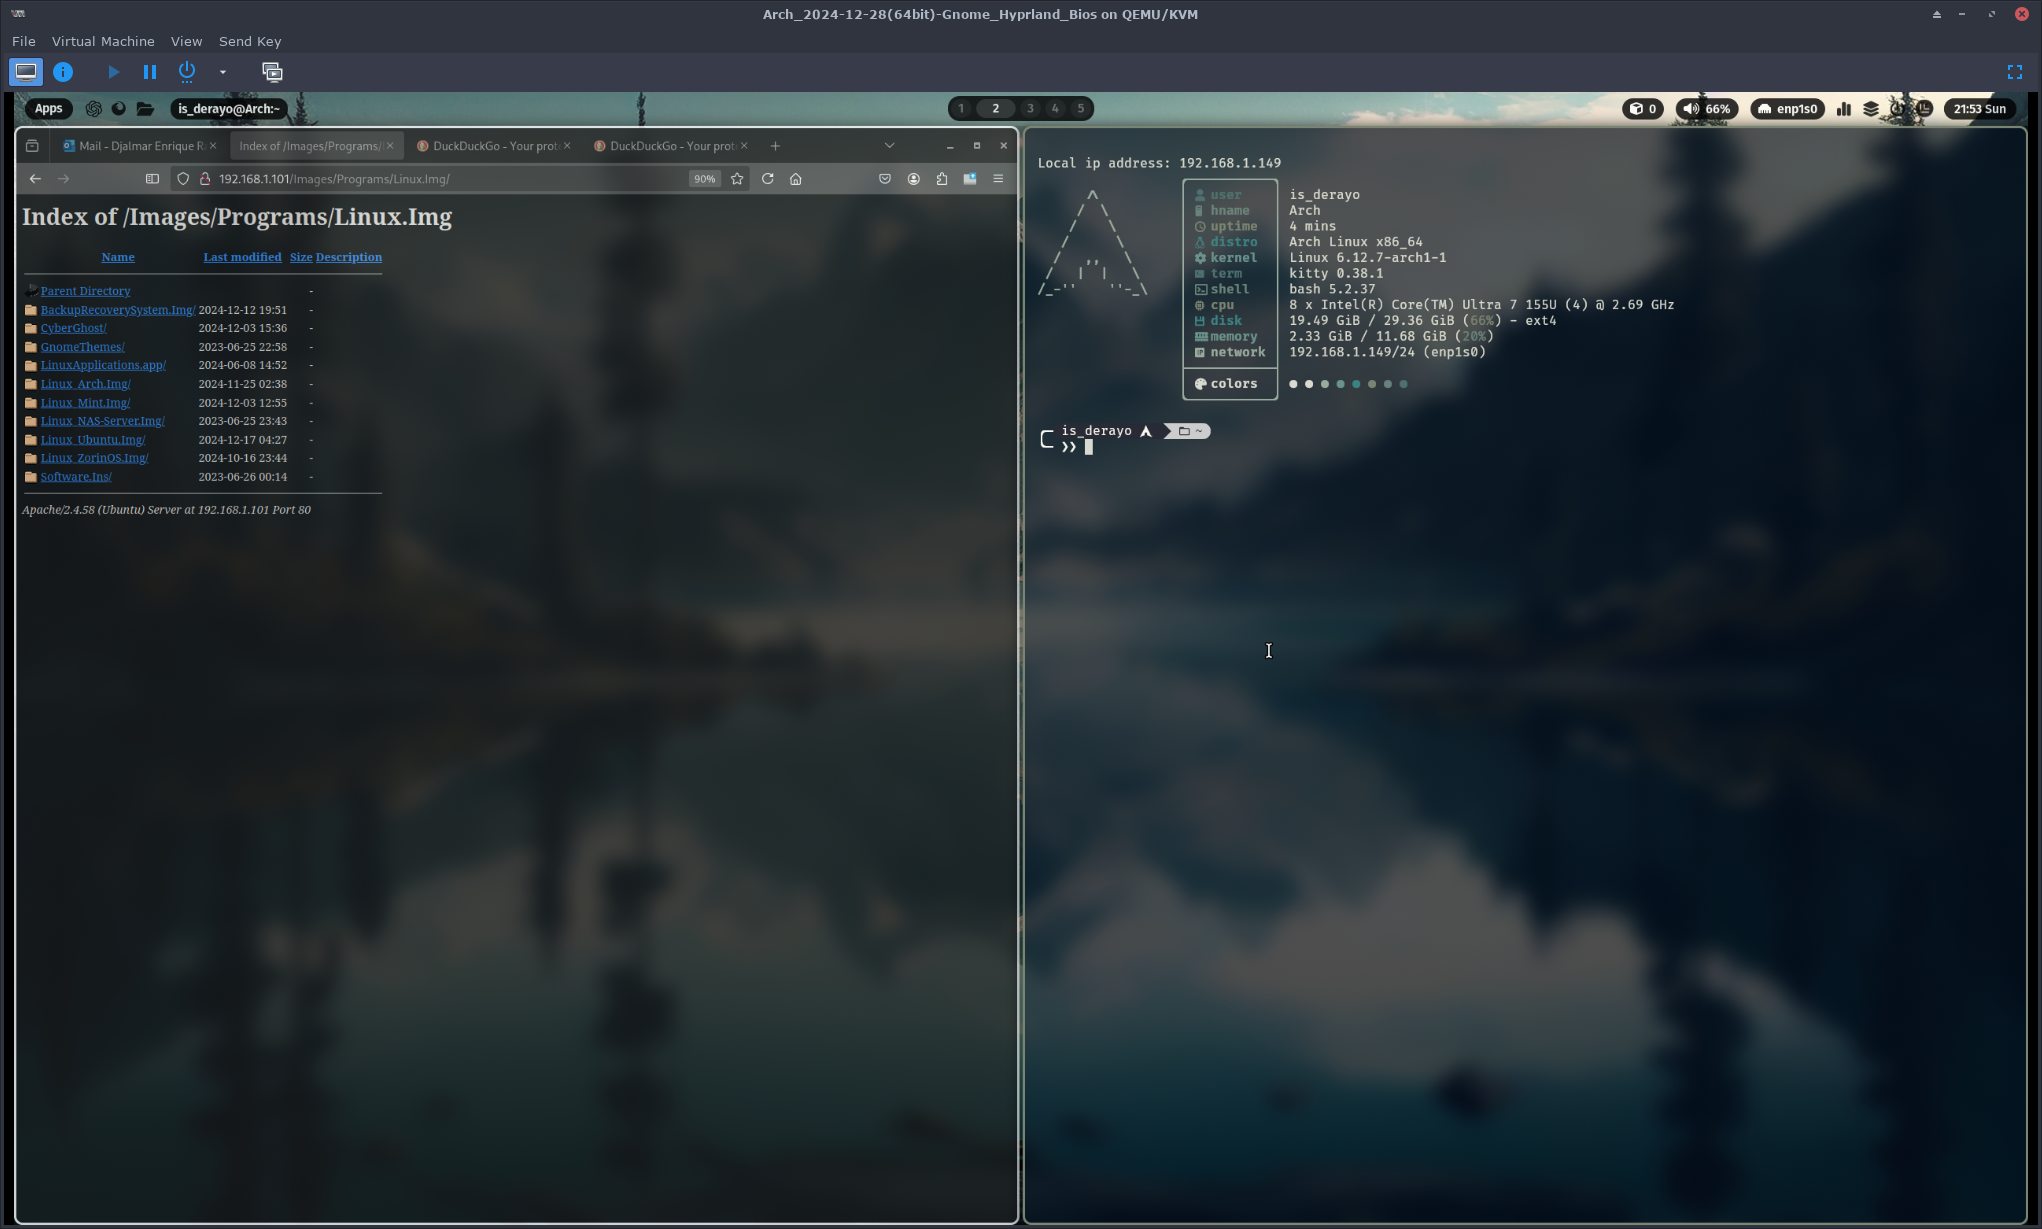The width and height of the screenshot is (2042, 1229).
Task: Reload the Firefox page
Action: tap(767, 179)
